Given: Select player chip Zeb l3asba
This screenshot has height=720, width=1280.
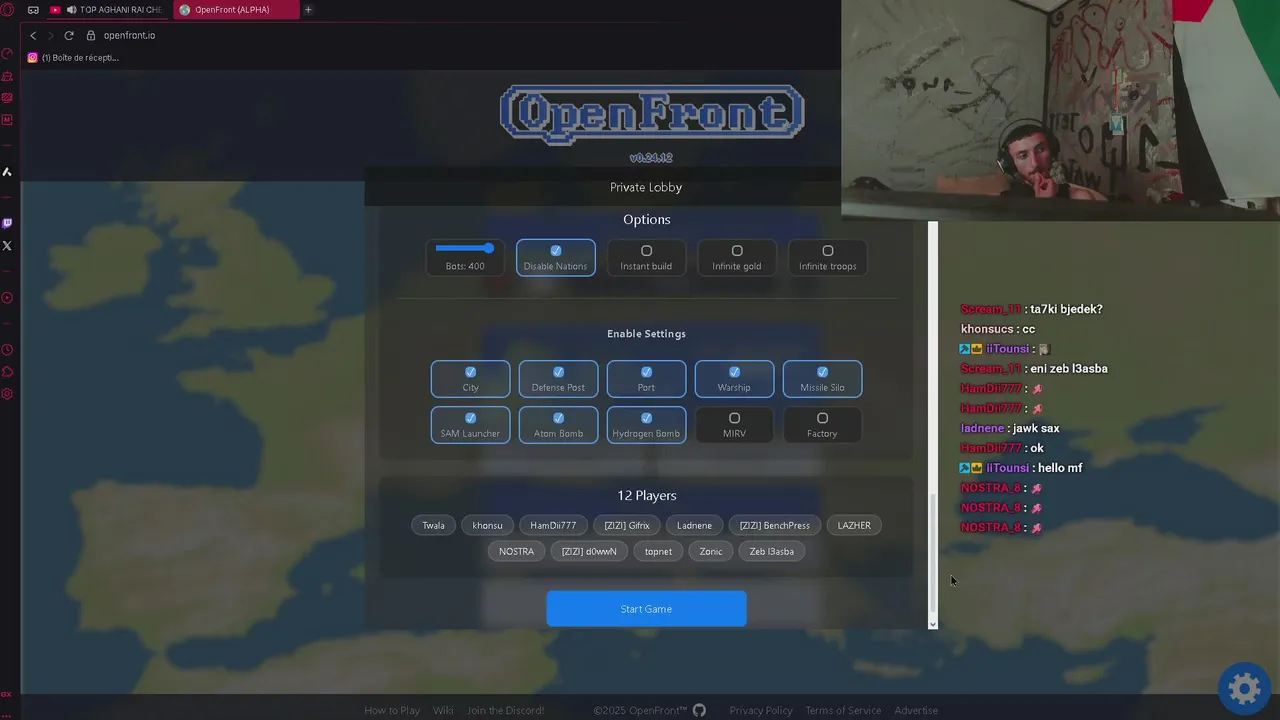Looking at the screenshot, I should click(x=772, y=551).
